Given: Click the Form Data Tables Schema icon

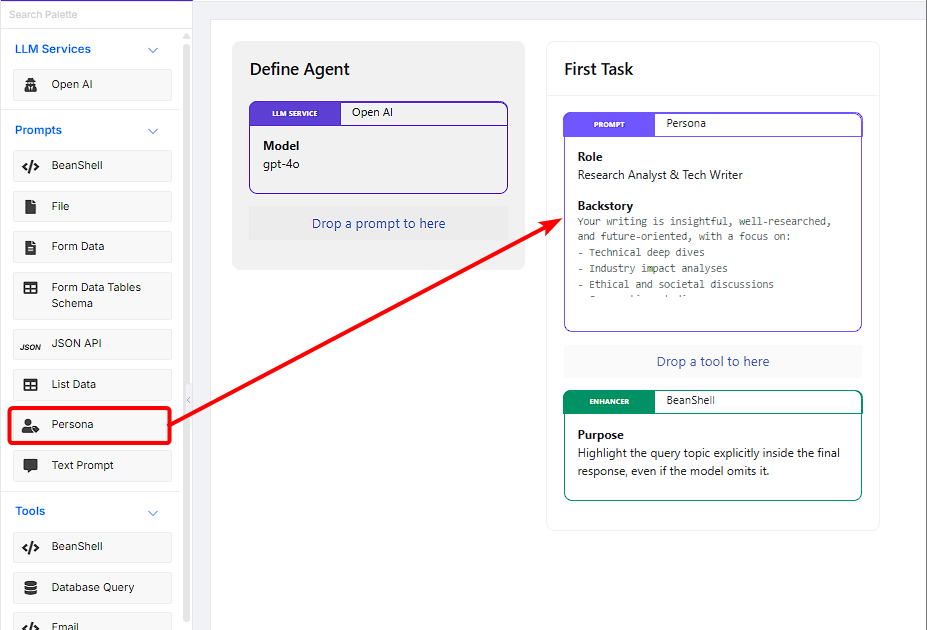Looking at the screenshot, I should point(31,288).
